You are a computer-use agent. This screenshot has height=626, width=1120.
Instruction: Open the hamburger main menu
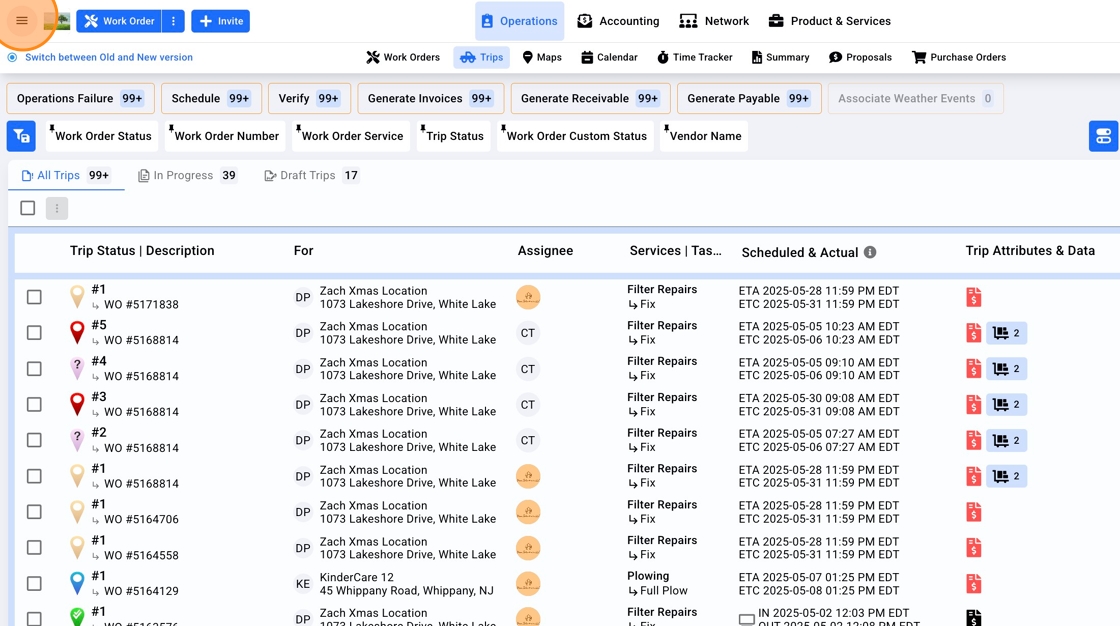(22, 21)
